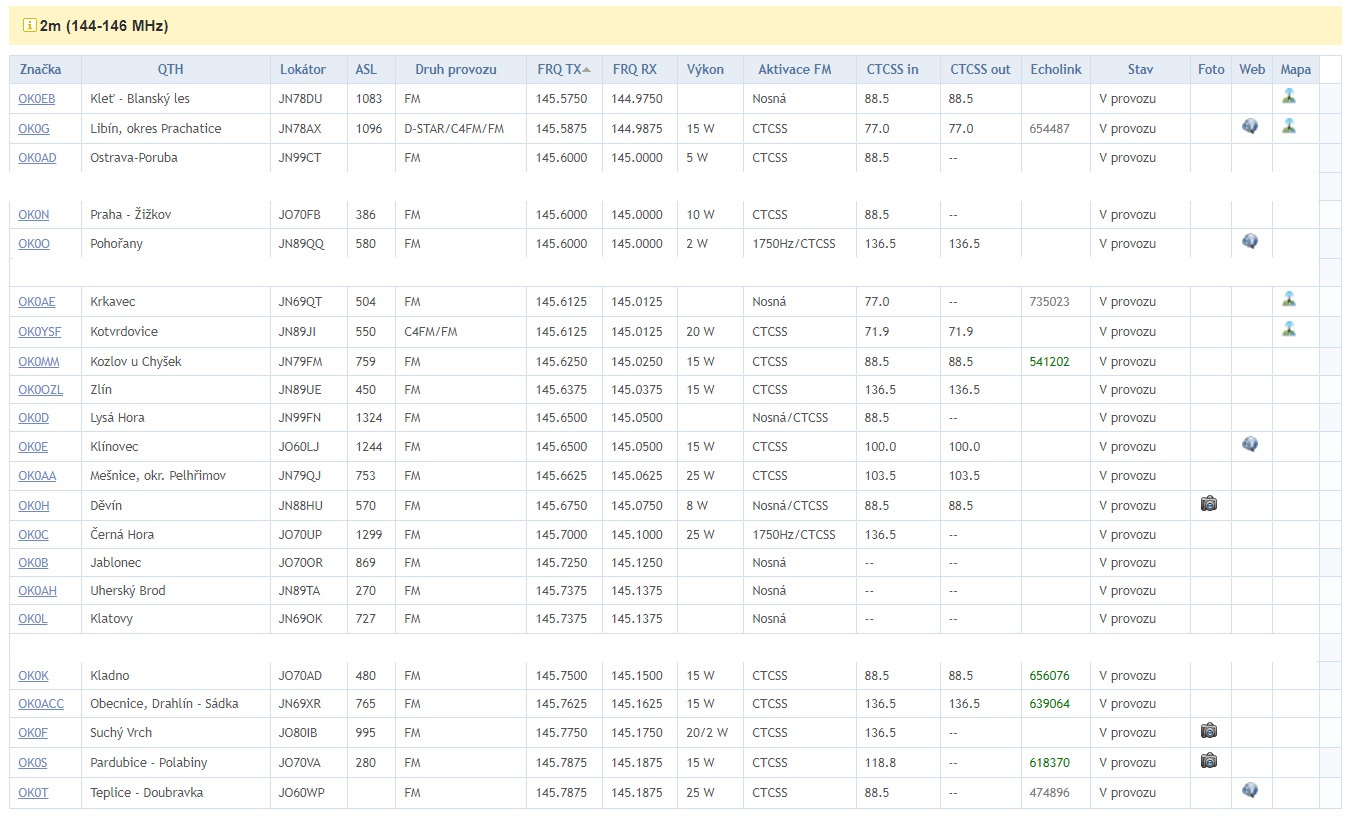
Task: Click info icon beside 2m band title
Action: 30,25
